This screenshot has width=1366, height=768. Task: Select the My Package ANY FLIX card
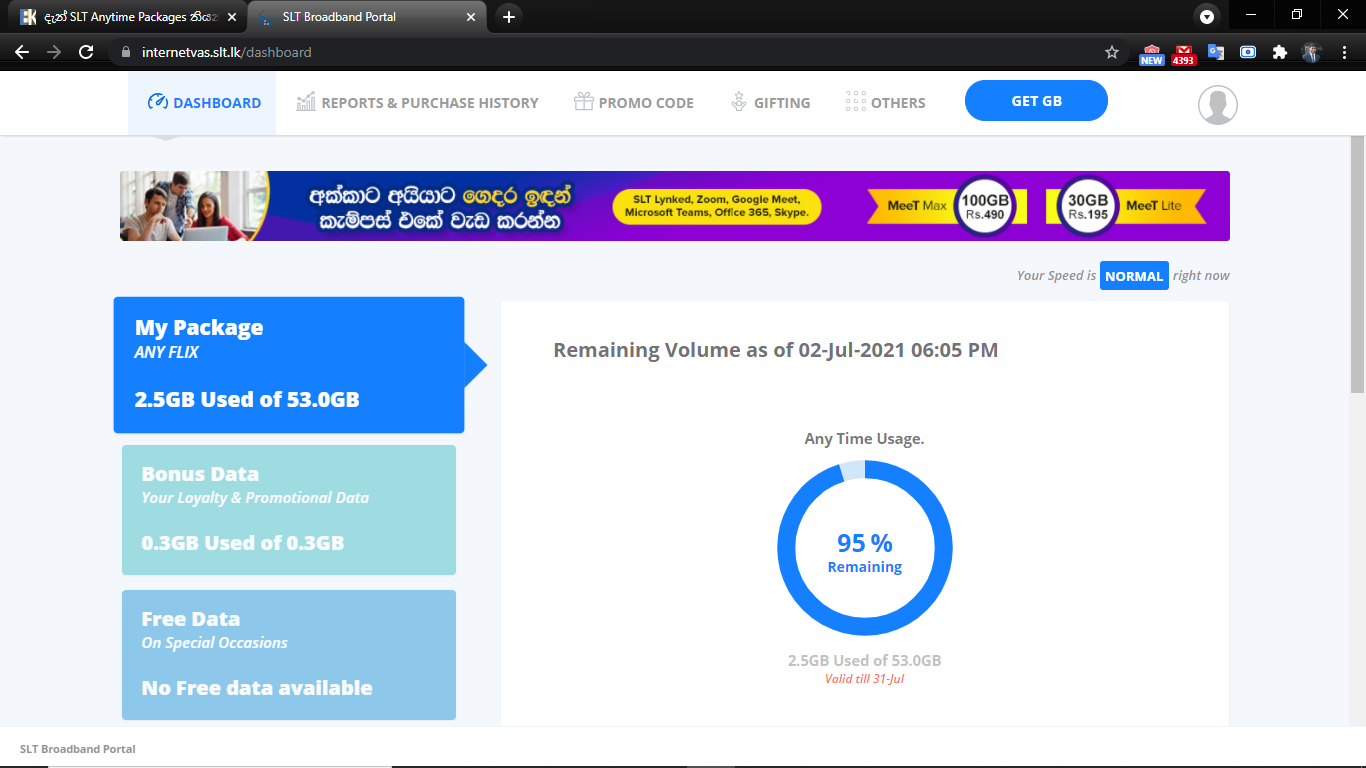289,365
